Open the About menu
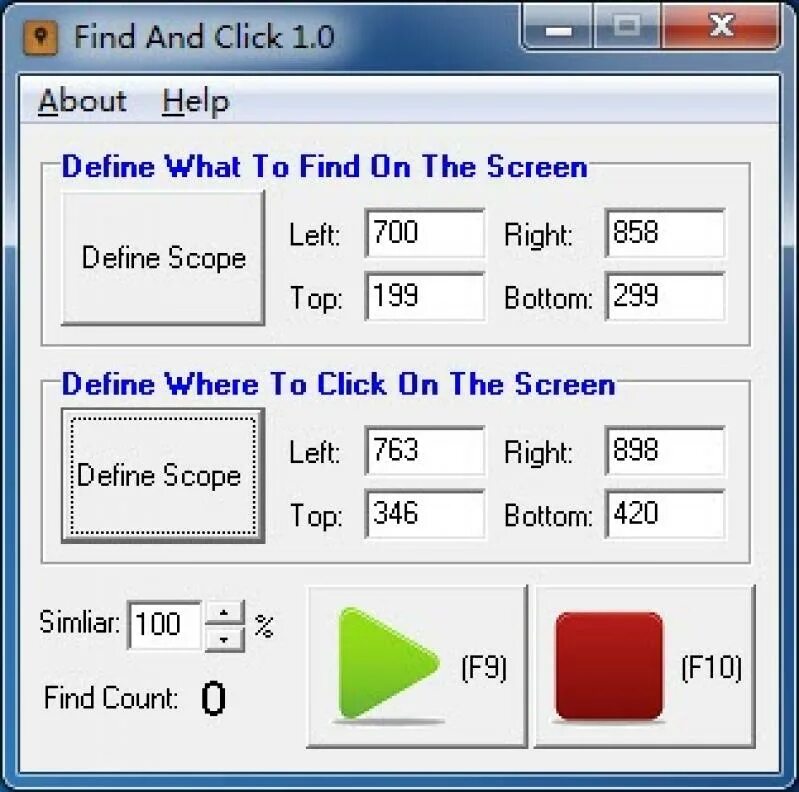799x792 pixels. (x=83, y=100)
